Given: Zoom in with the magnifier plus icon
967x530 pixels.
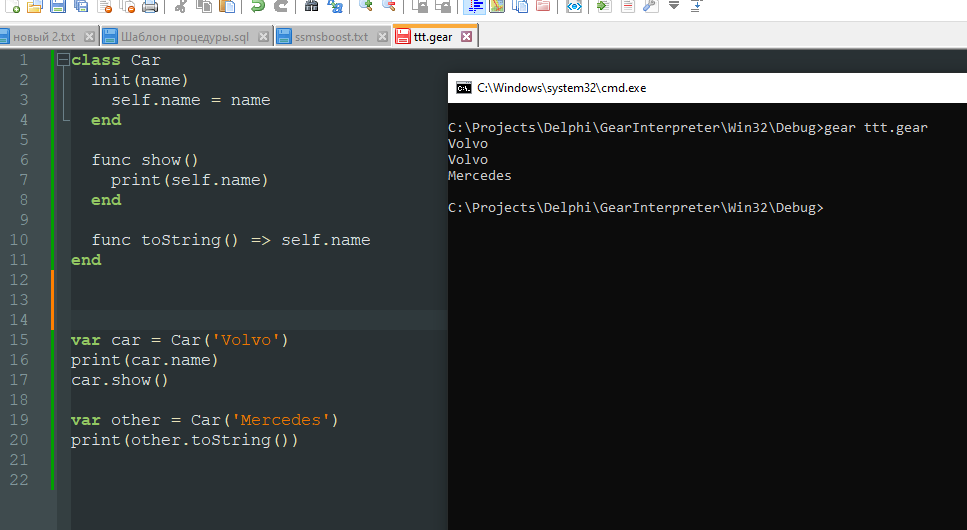Looking at the screenshot, I should (366, 6).
